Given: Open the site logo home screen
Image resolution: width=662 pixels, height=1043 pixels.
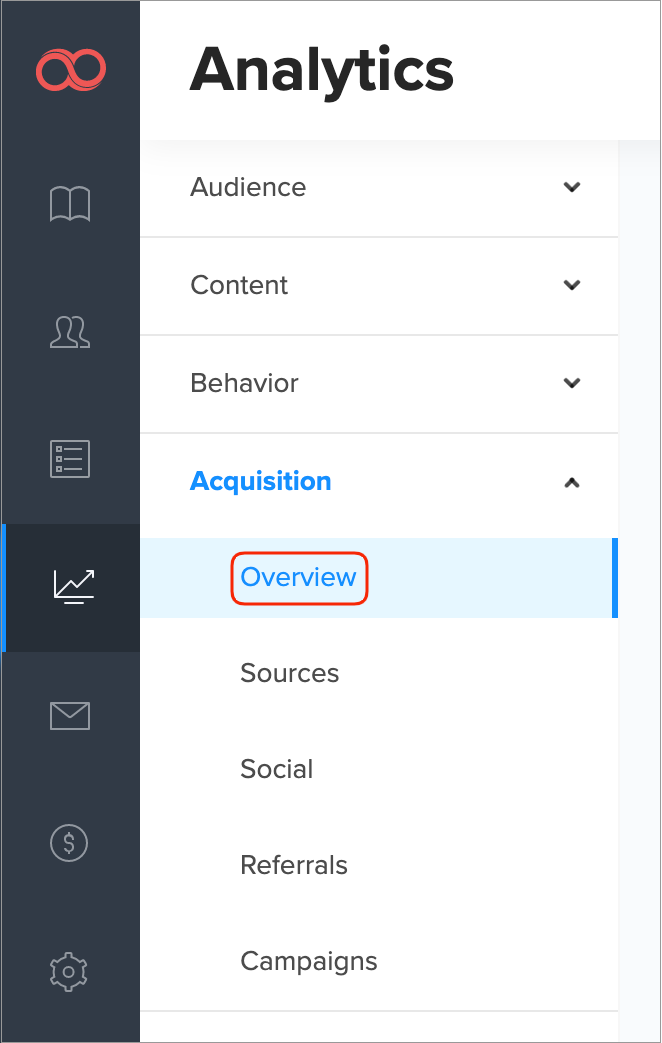Looking at the screenshot, I should click(69, 70).
